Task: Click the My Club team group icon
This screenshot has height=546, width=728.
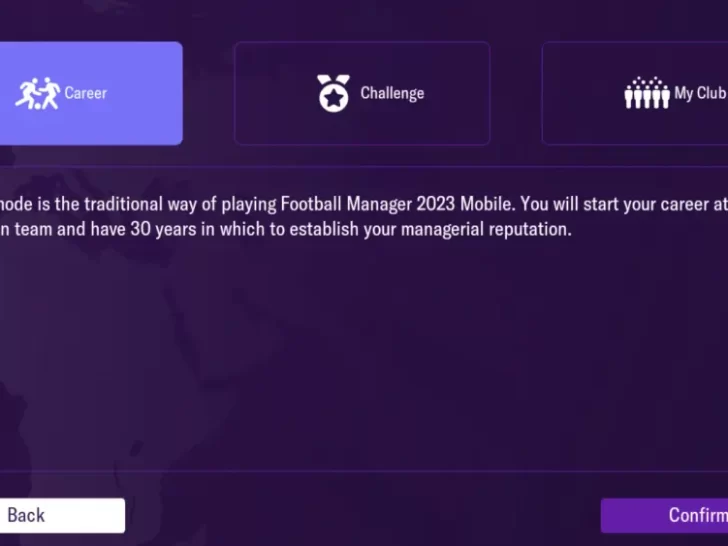Action: 646,93
